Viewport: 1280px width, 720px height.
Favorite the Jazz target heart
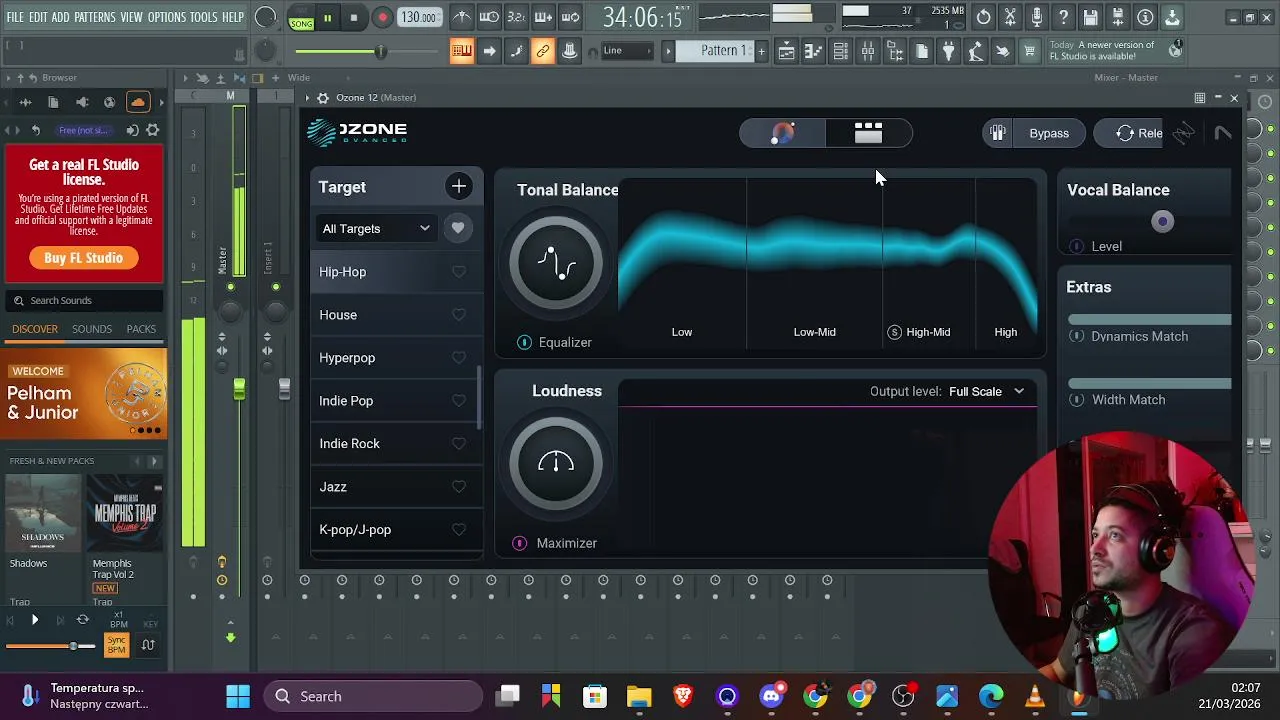[x=459, y=487]
